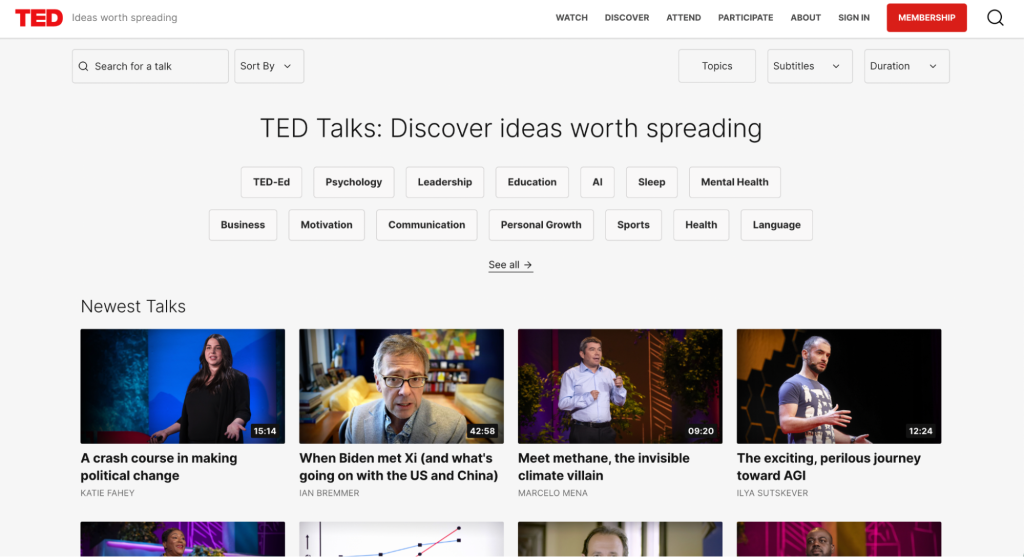The height and width of the screenshot is (557, 1024).
Task: Select the Language topic chip
Action: click(776, 225)
